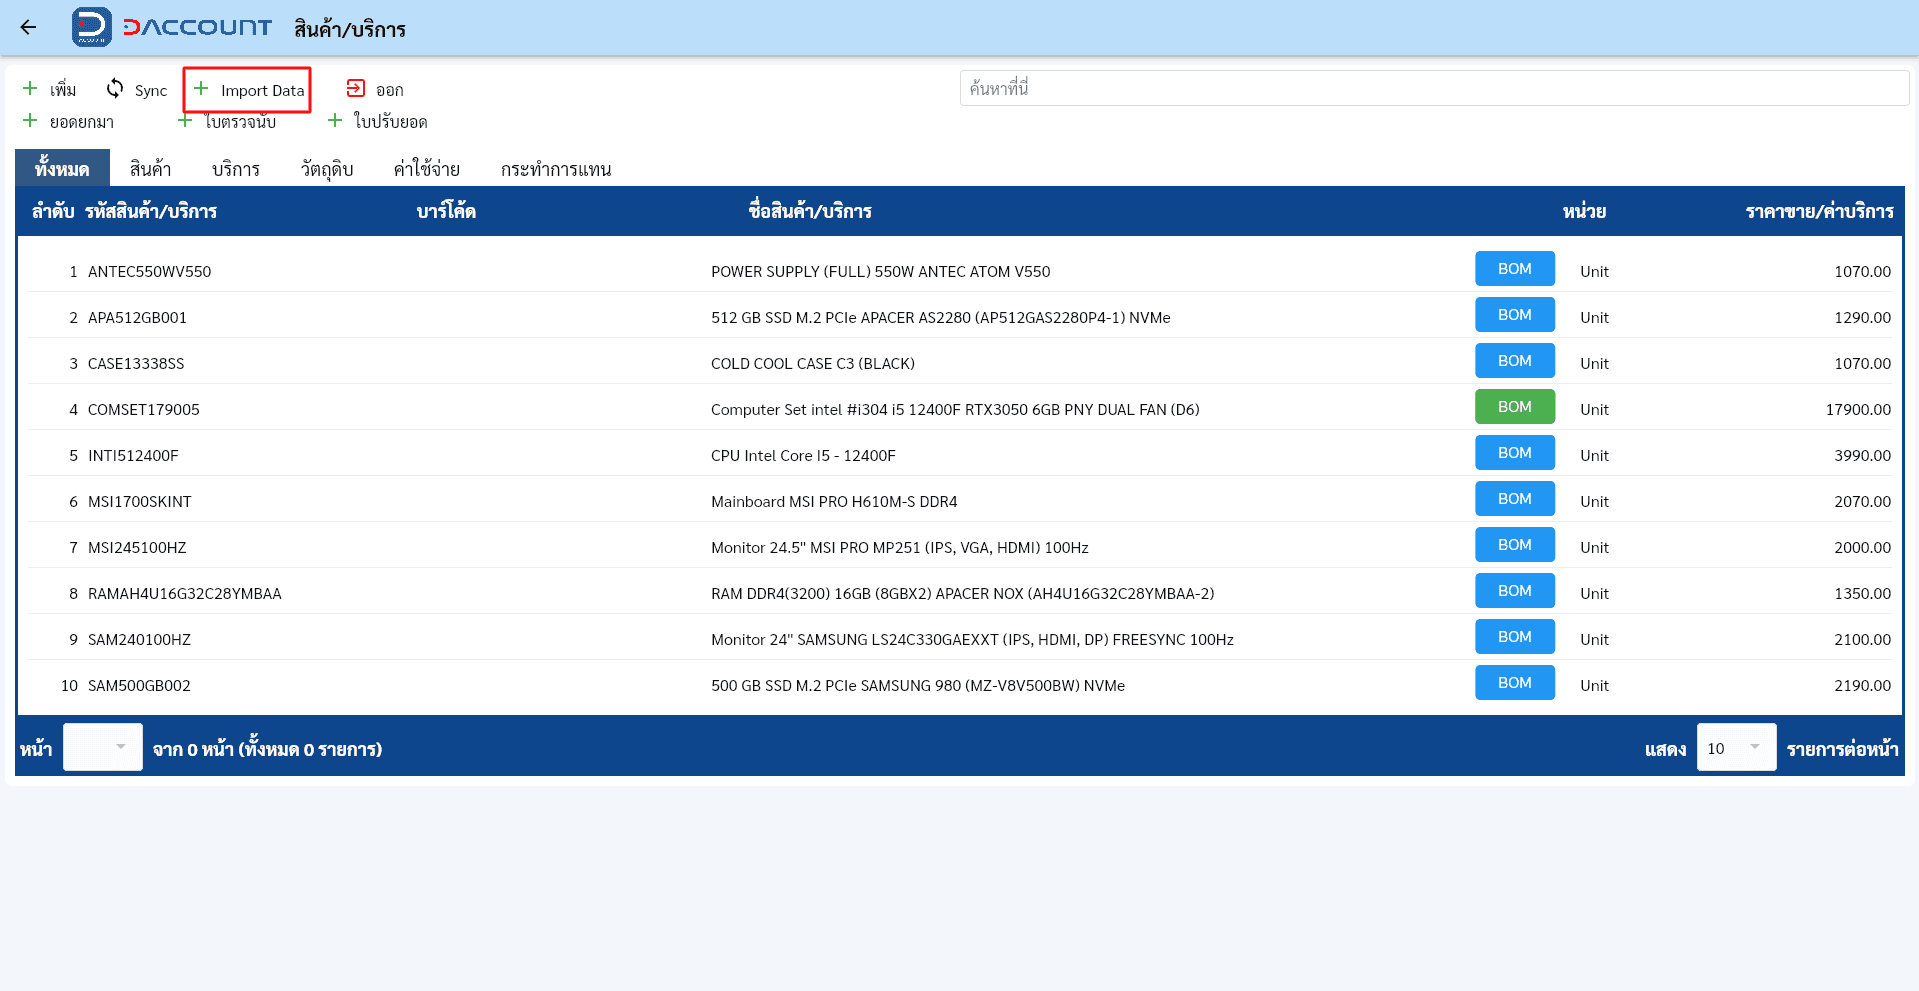
Task: Click the plus icon next to ใบตรวจนับ
Action: coord(185,120)
